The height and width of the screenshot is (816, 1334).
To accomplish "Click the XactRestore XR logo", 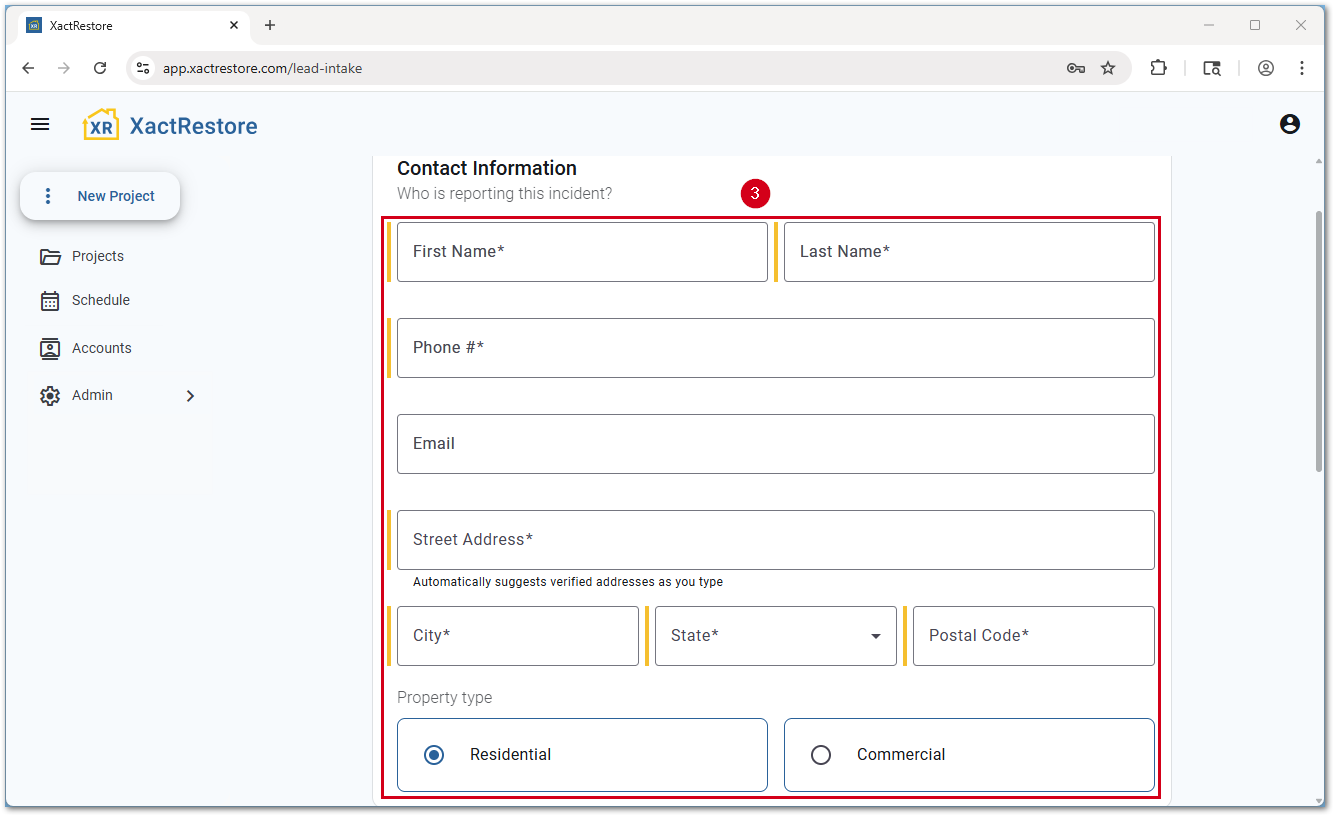I will click(100, 123).
